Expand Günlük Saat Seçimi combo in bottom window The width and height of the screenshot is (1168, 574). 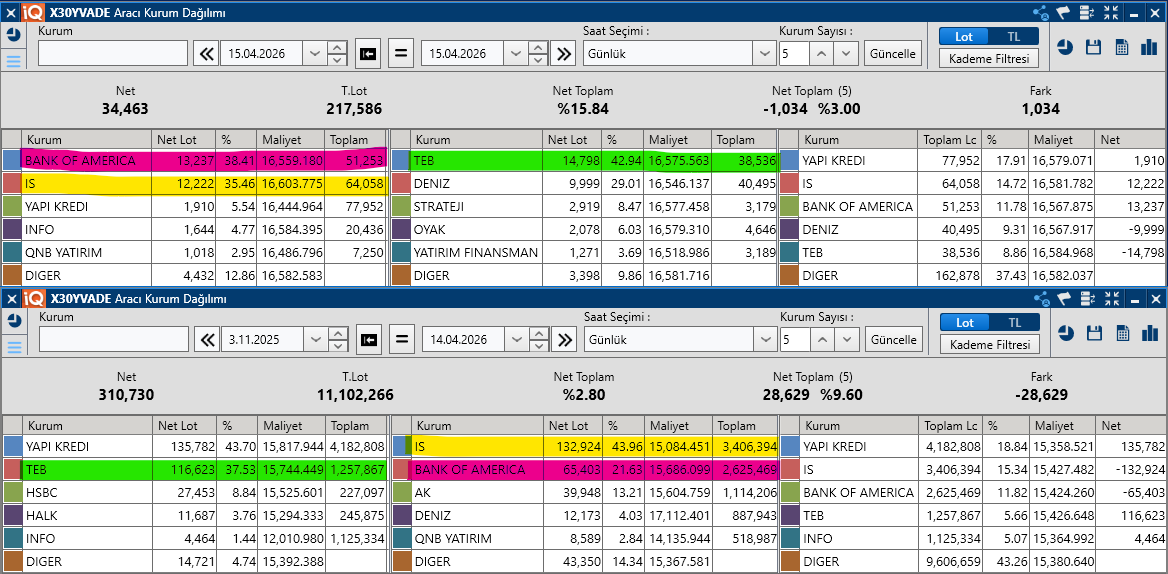[765, 339]
